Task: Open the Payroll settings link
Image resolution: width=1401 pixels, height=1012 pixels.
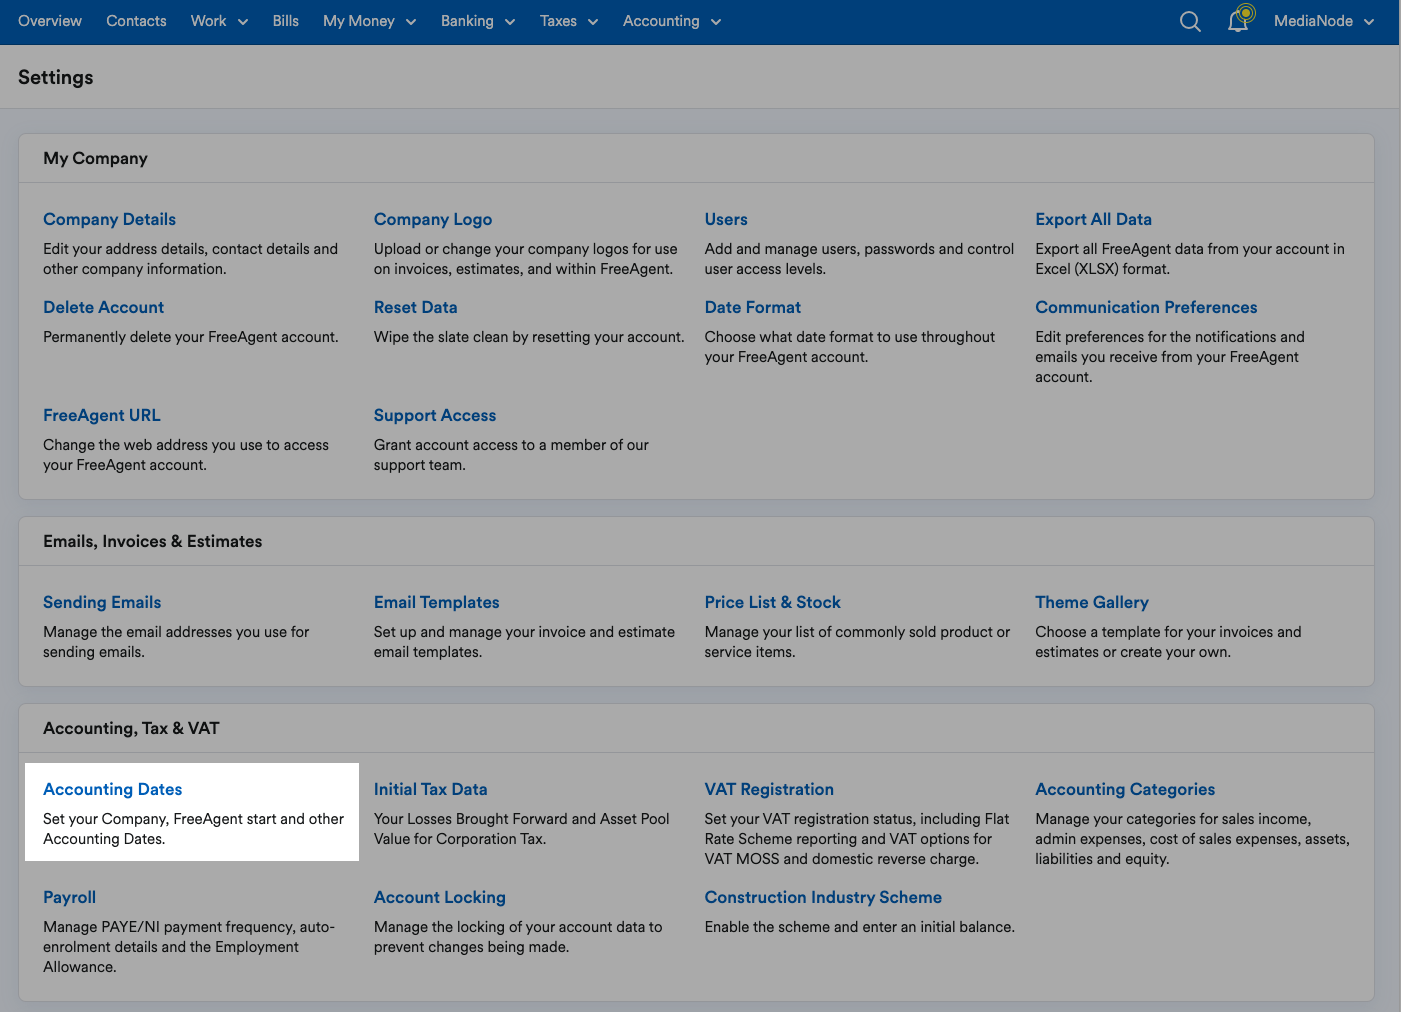Action: [69, 897]
